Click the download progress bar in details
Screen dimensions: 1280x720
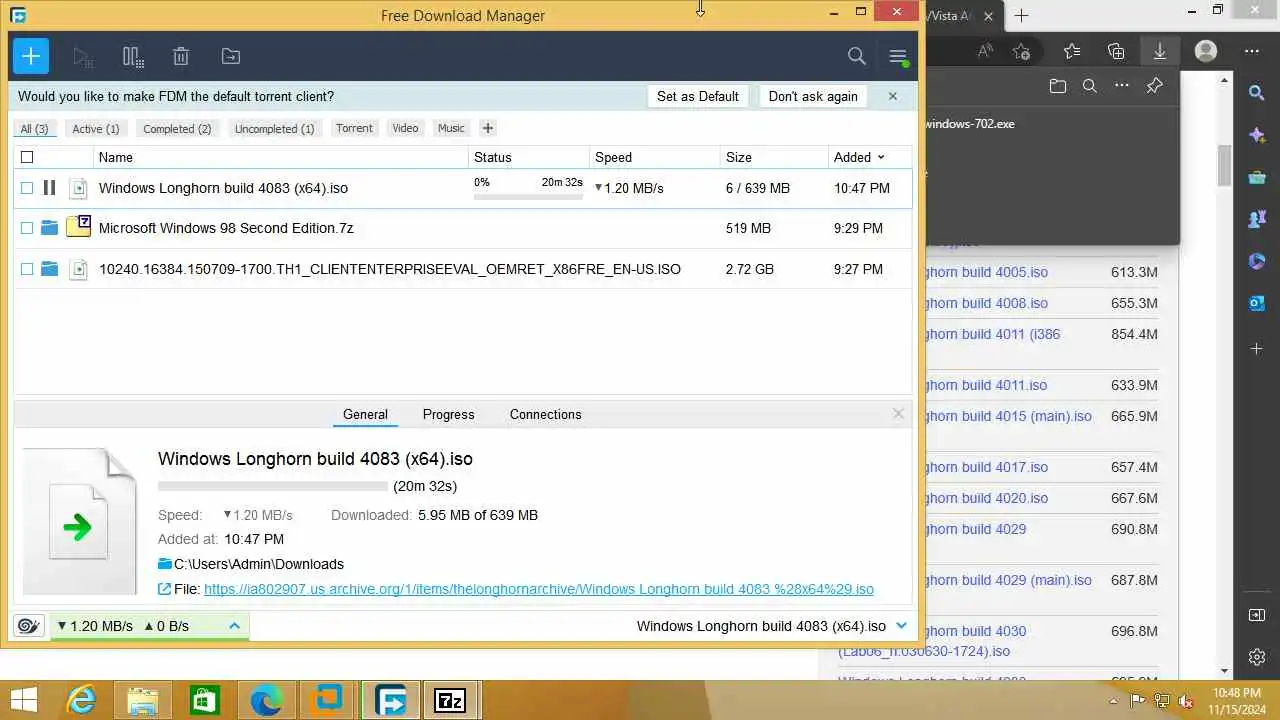tap(273, 486)
